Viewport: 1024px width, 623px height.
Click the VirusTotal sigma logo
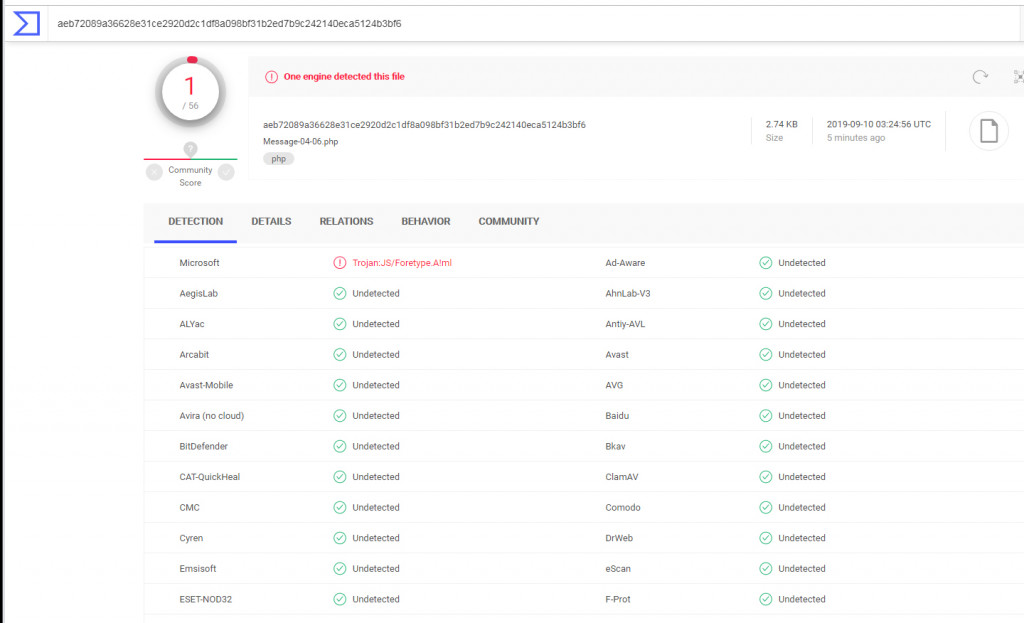click(27, 24)
